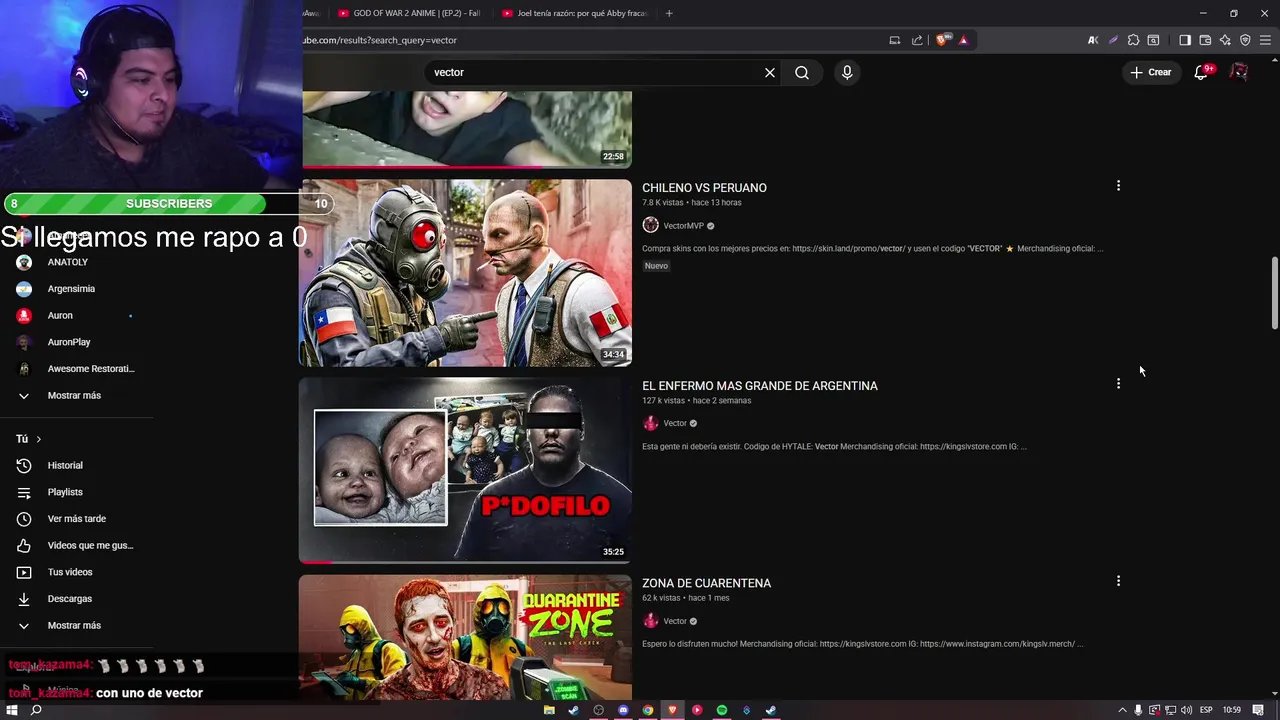Open Vector channel under ZONA DE CUARENTENA
The height and width of the screenshot is (720, 1280).
pos(675,621)
